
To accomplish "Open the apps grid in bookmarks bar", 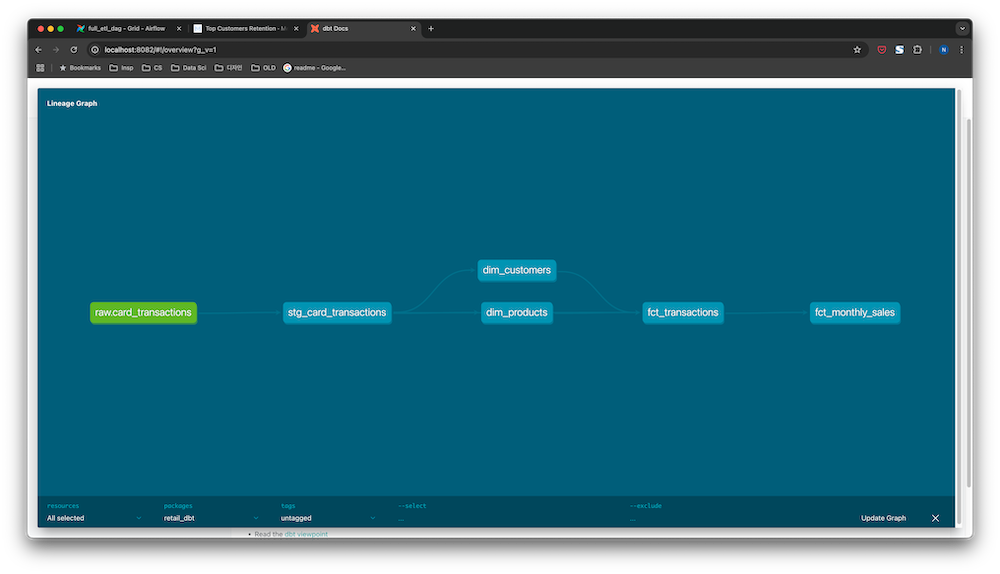I will click(40, 68).
